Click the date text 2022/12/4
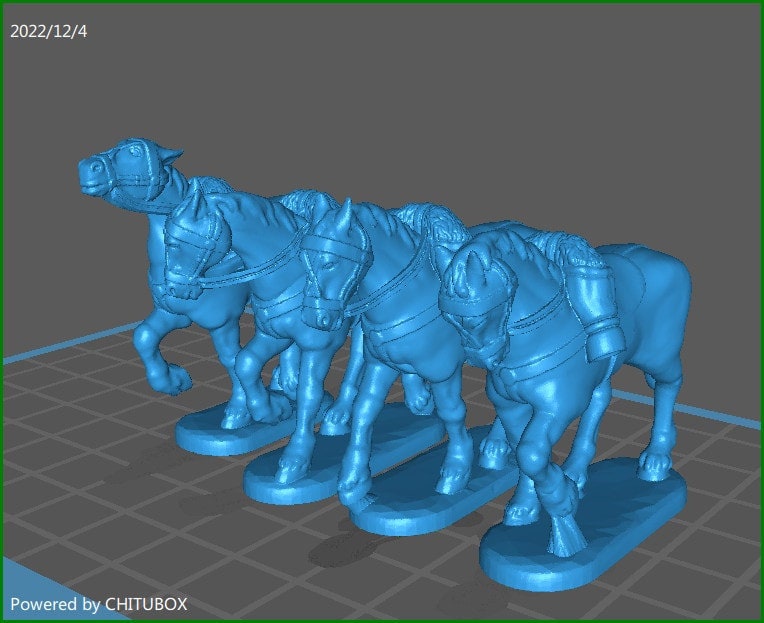Viewport: 764px width, 623px height. (49, 32)
